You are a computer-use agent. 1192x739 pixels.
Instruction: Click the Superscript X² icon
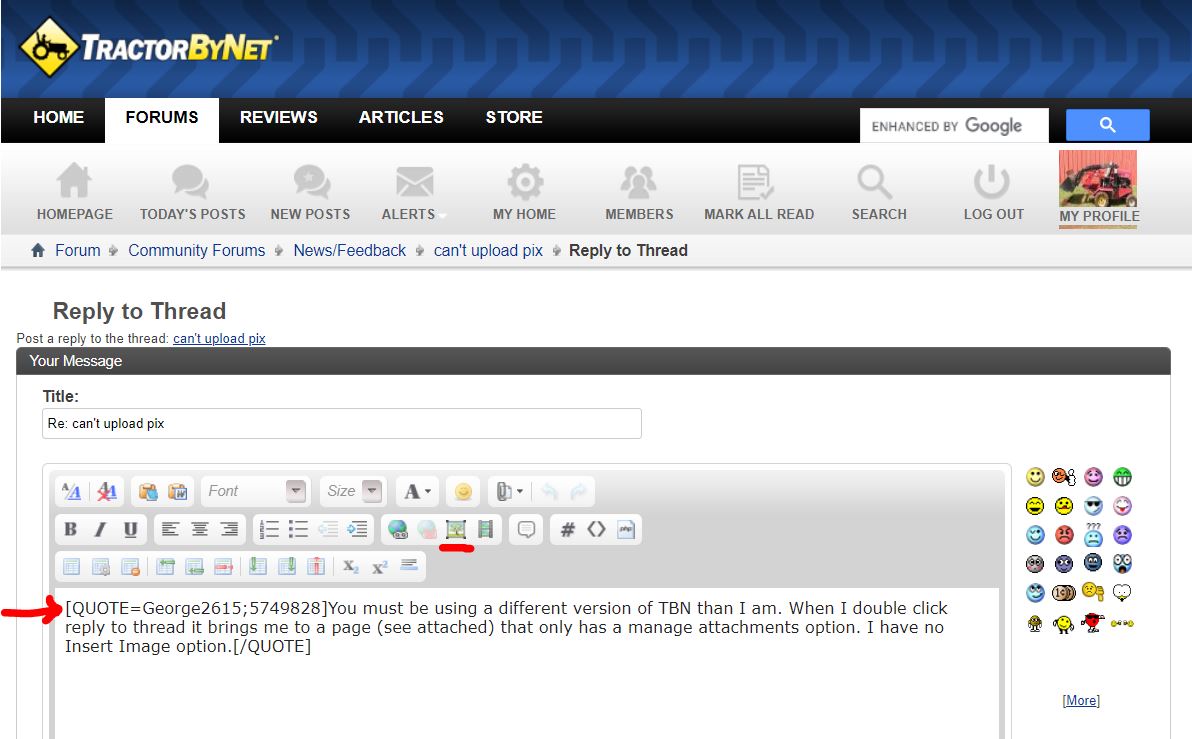(379, 566)
